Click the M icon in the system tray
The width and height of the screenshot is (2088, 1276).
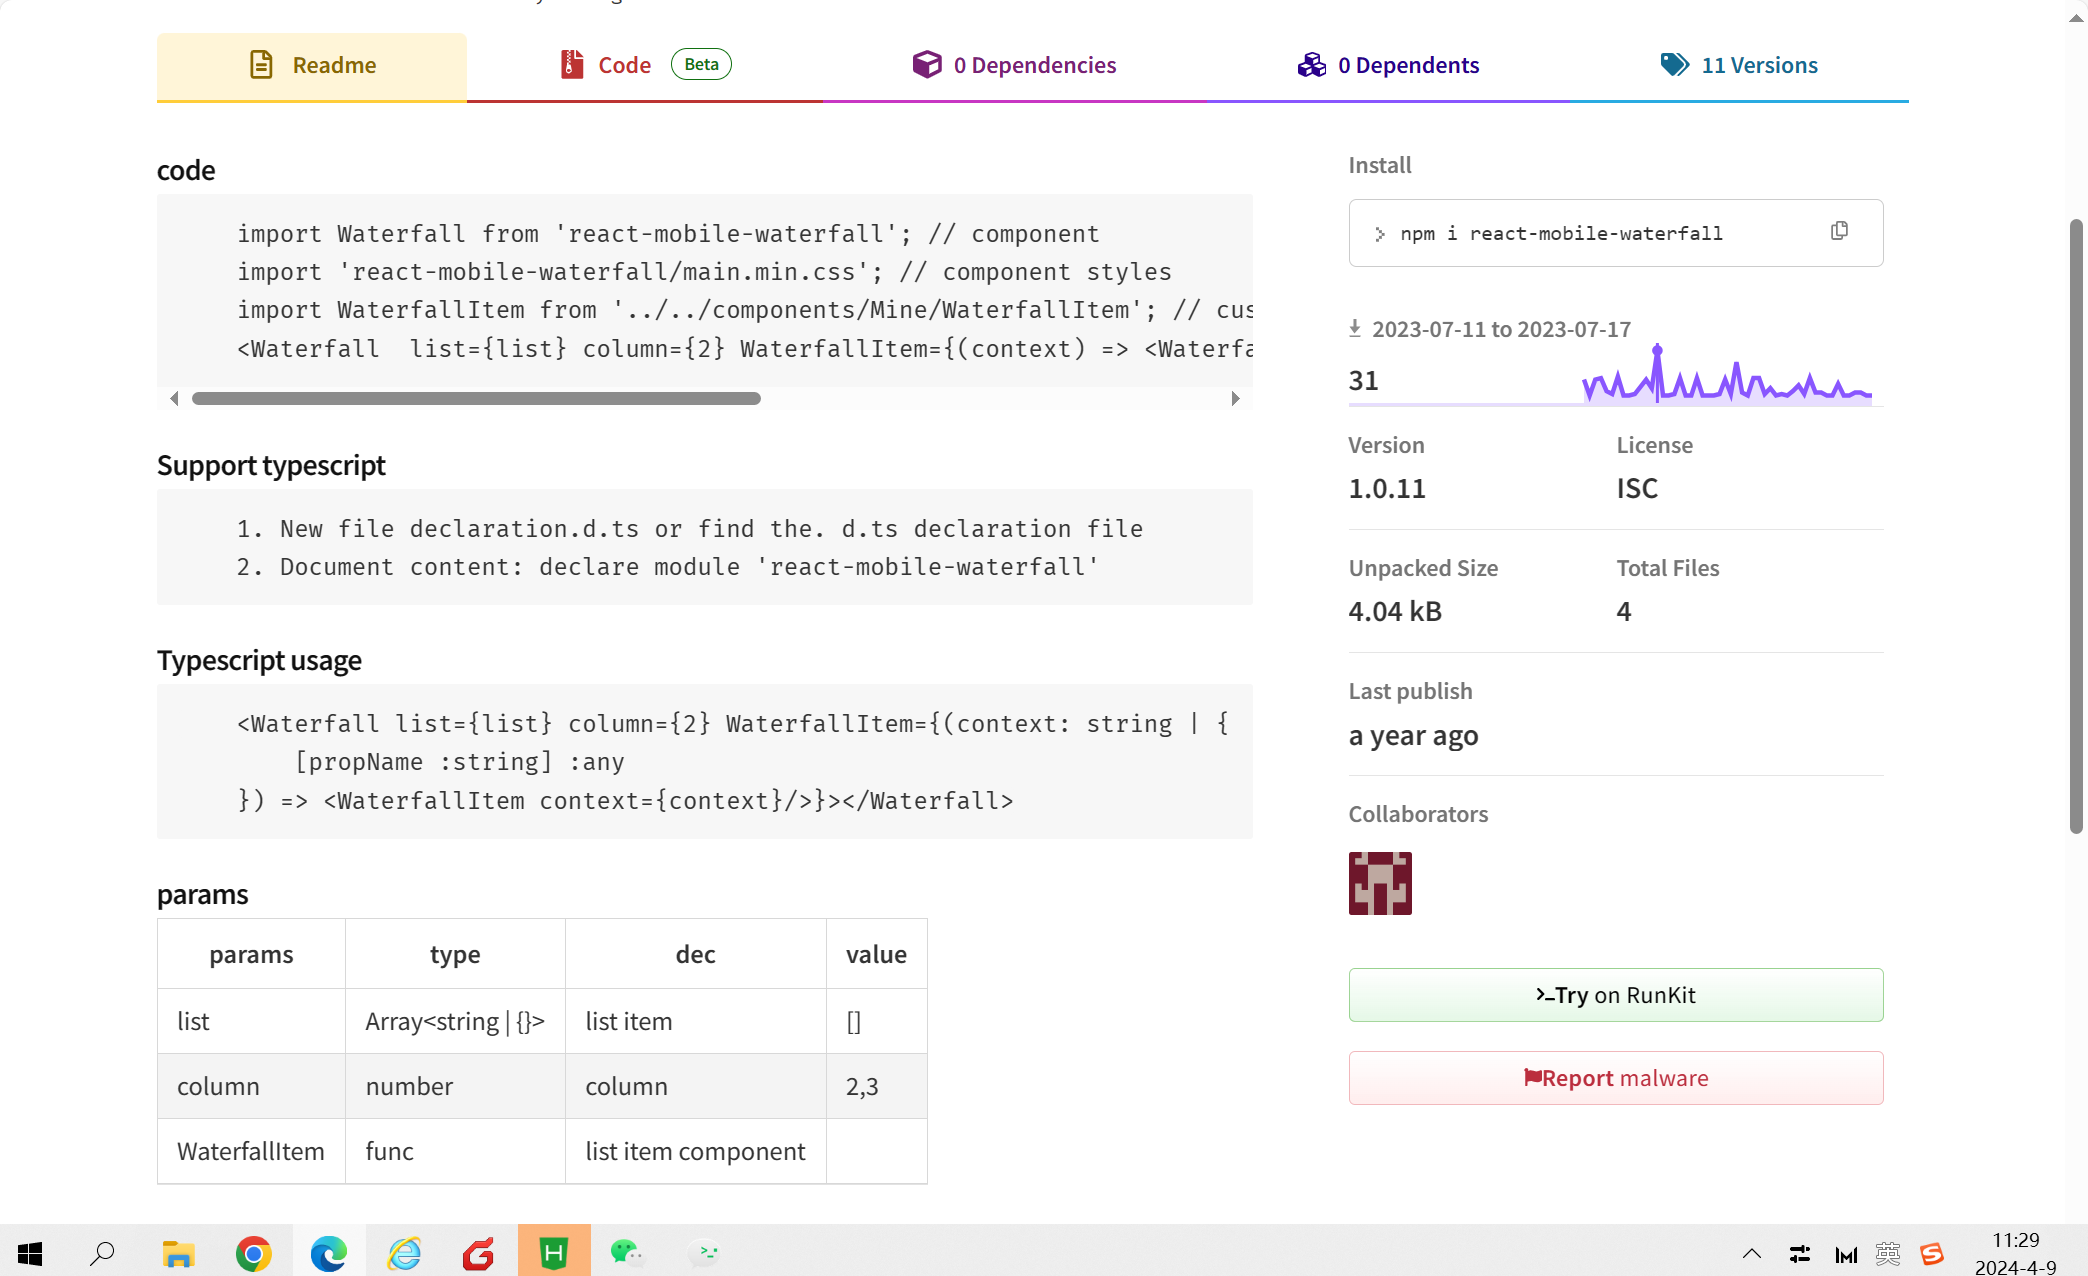pyautogui.click(x=1846, y=1253)
